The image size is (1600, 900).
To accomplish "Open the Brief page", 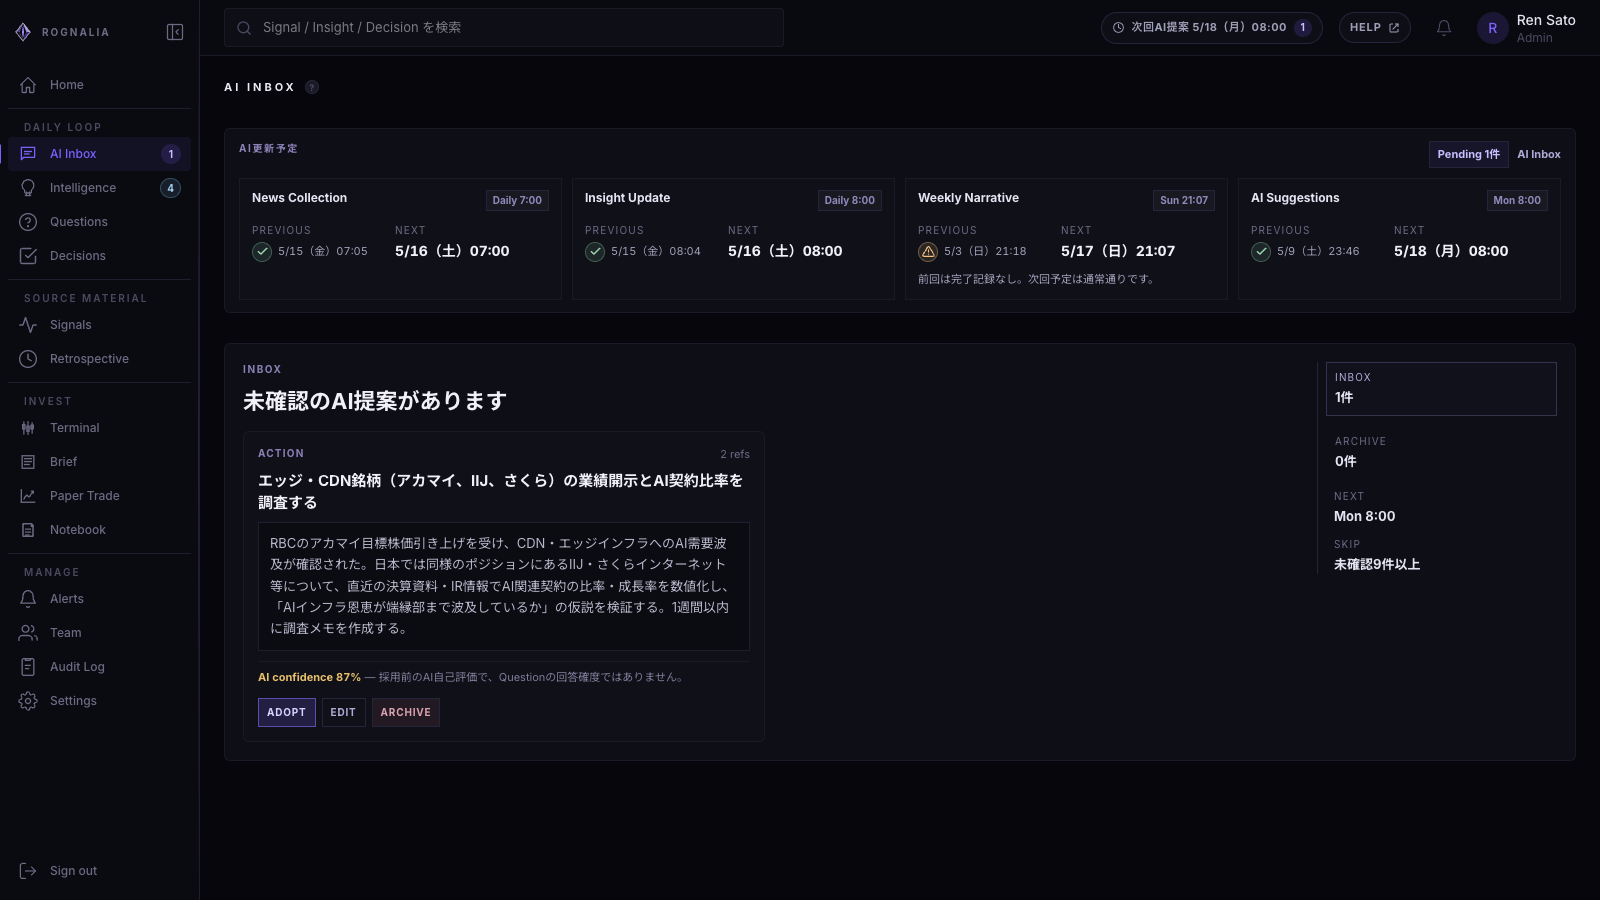I will tap(99, 462).
